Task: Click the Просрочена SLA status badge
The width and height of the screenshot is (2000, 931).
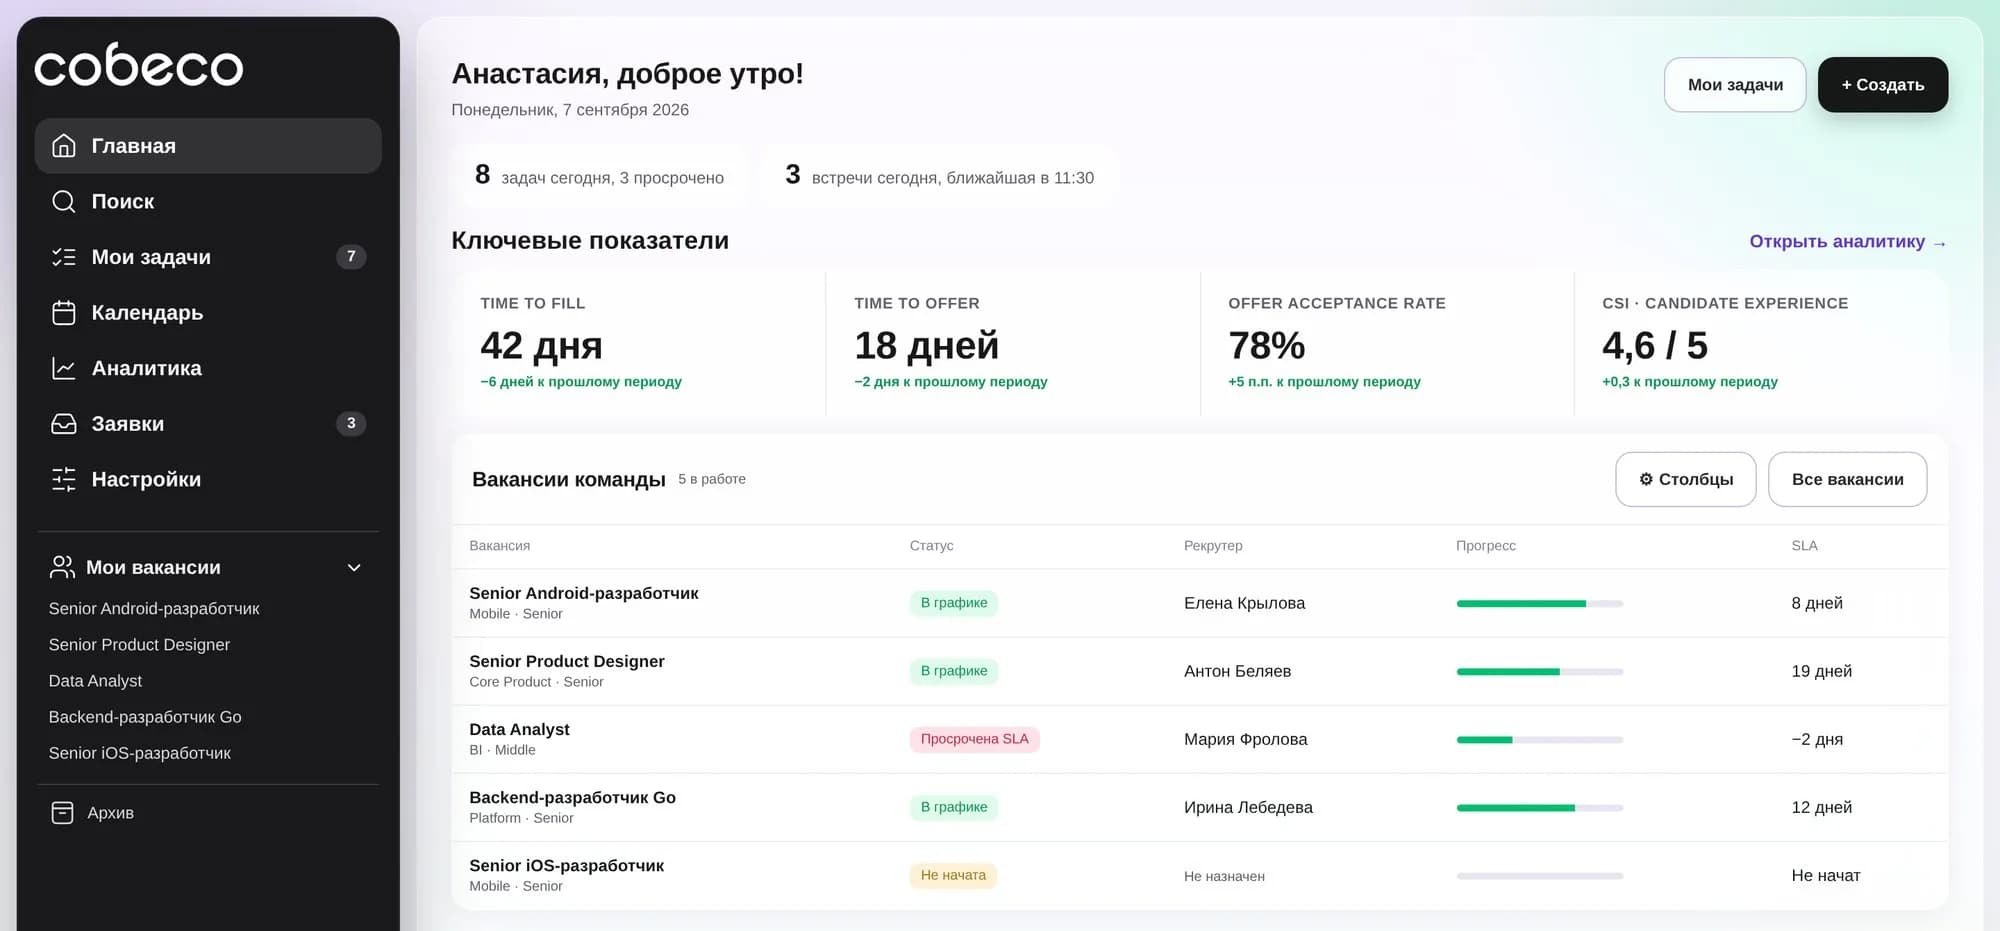Action: pyautogui.click(x=974, y=739)
